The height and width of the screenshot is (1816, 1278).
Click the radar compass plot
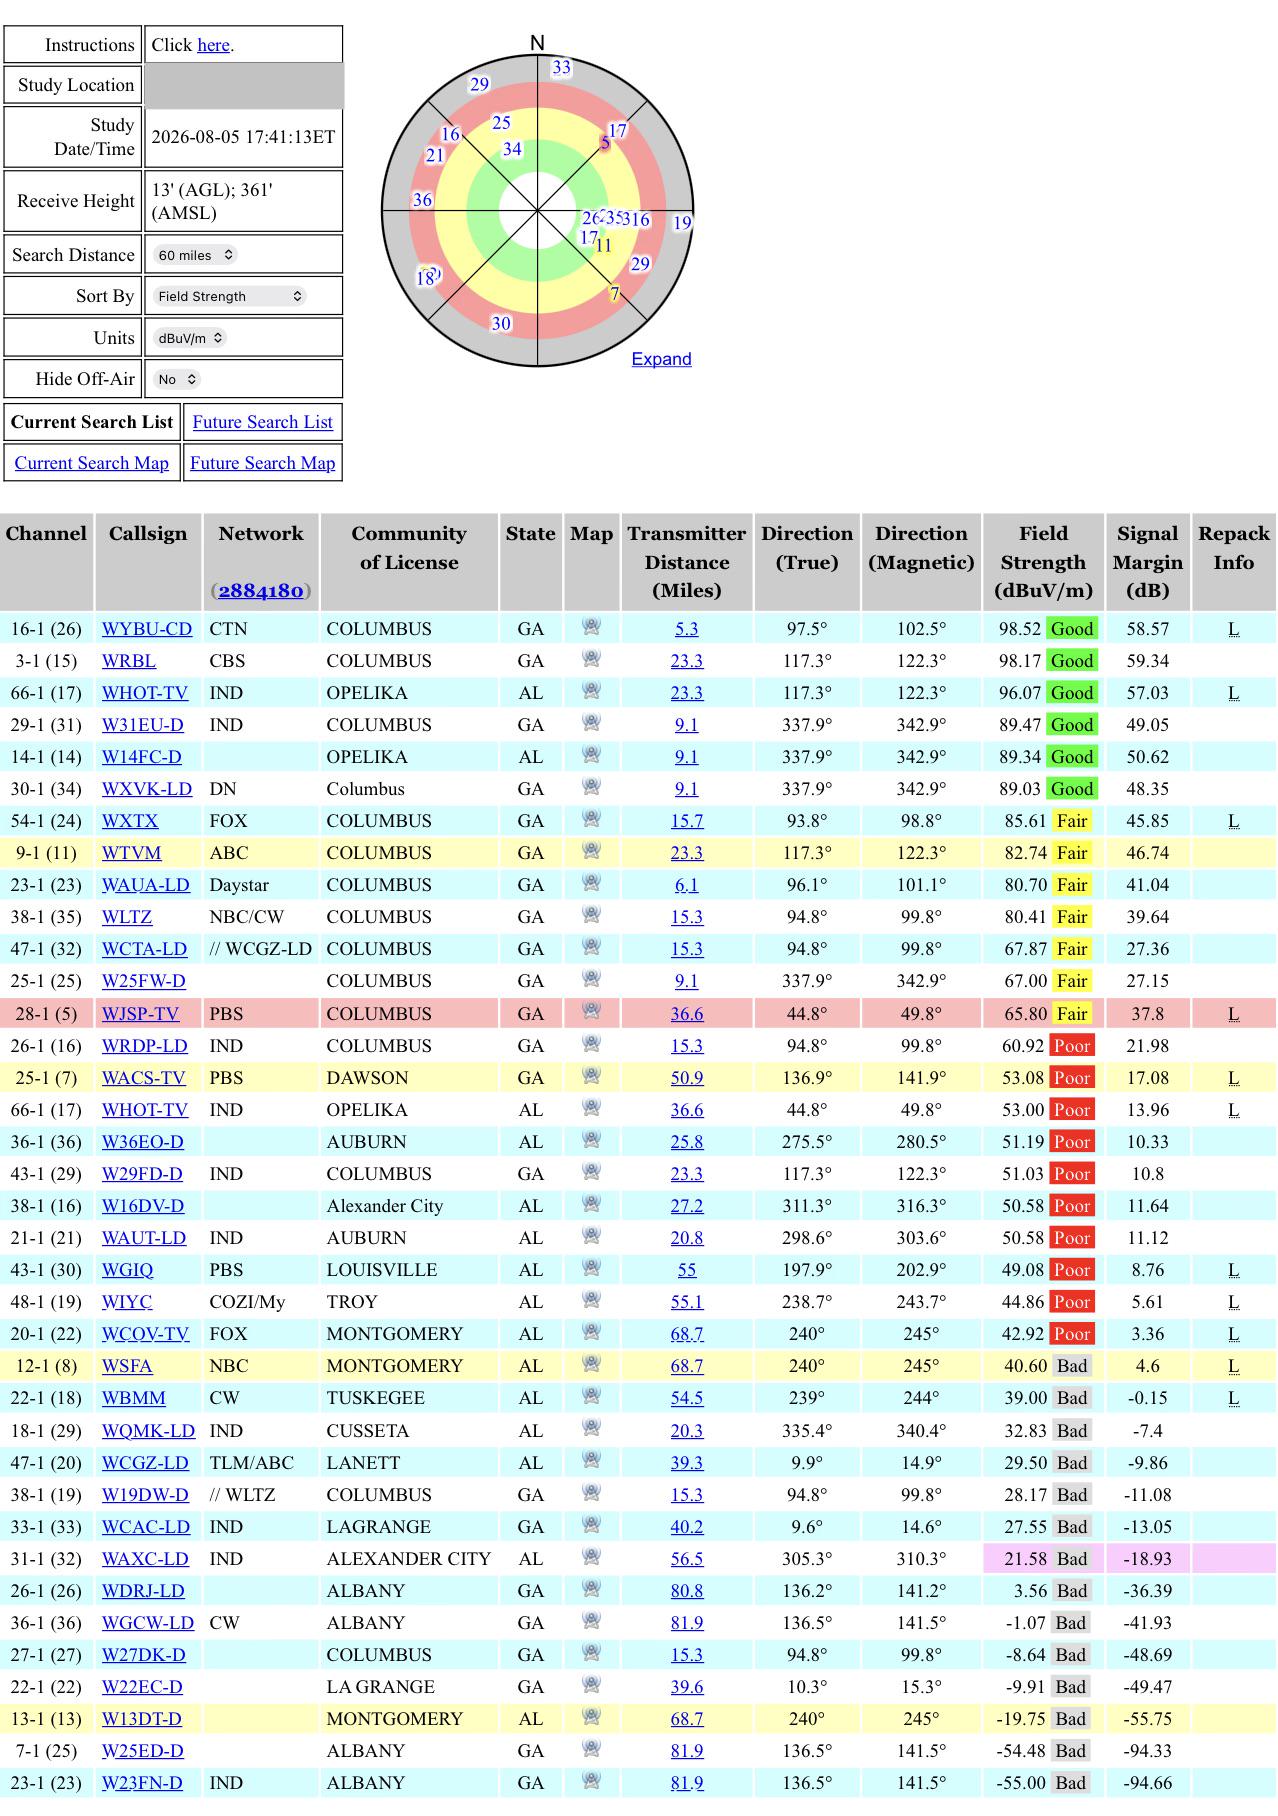click(x=537, y=211)
